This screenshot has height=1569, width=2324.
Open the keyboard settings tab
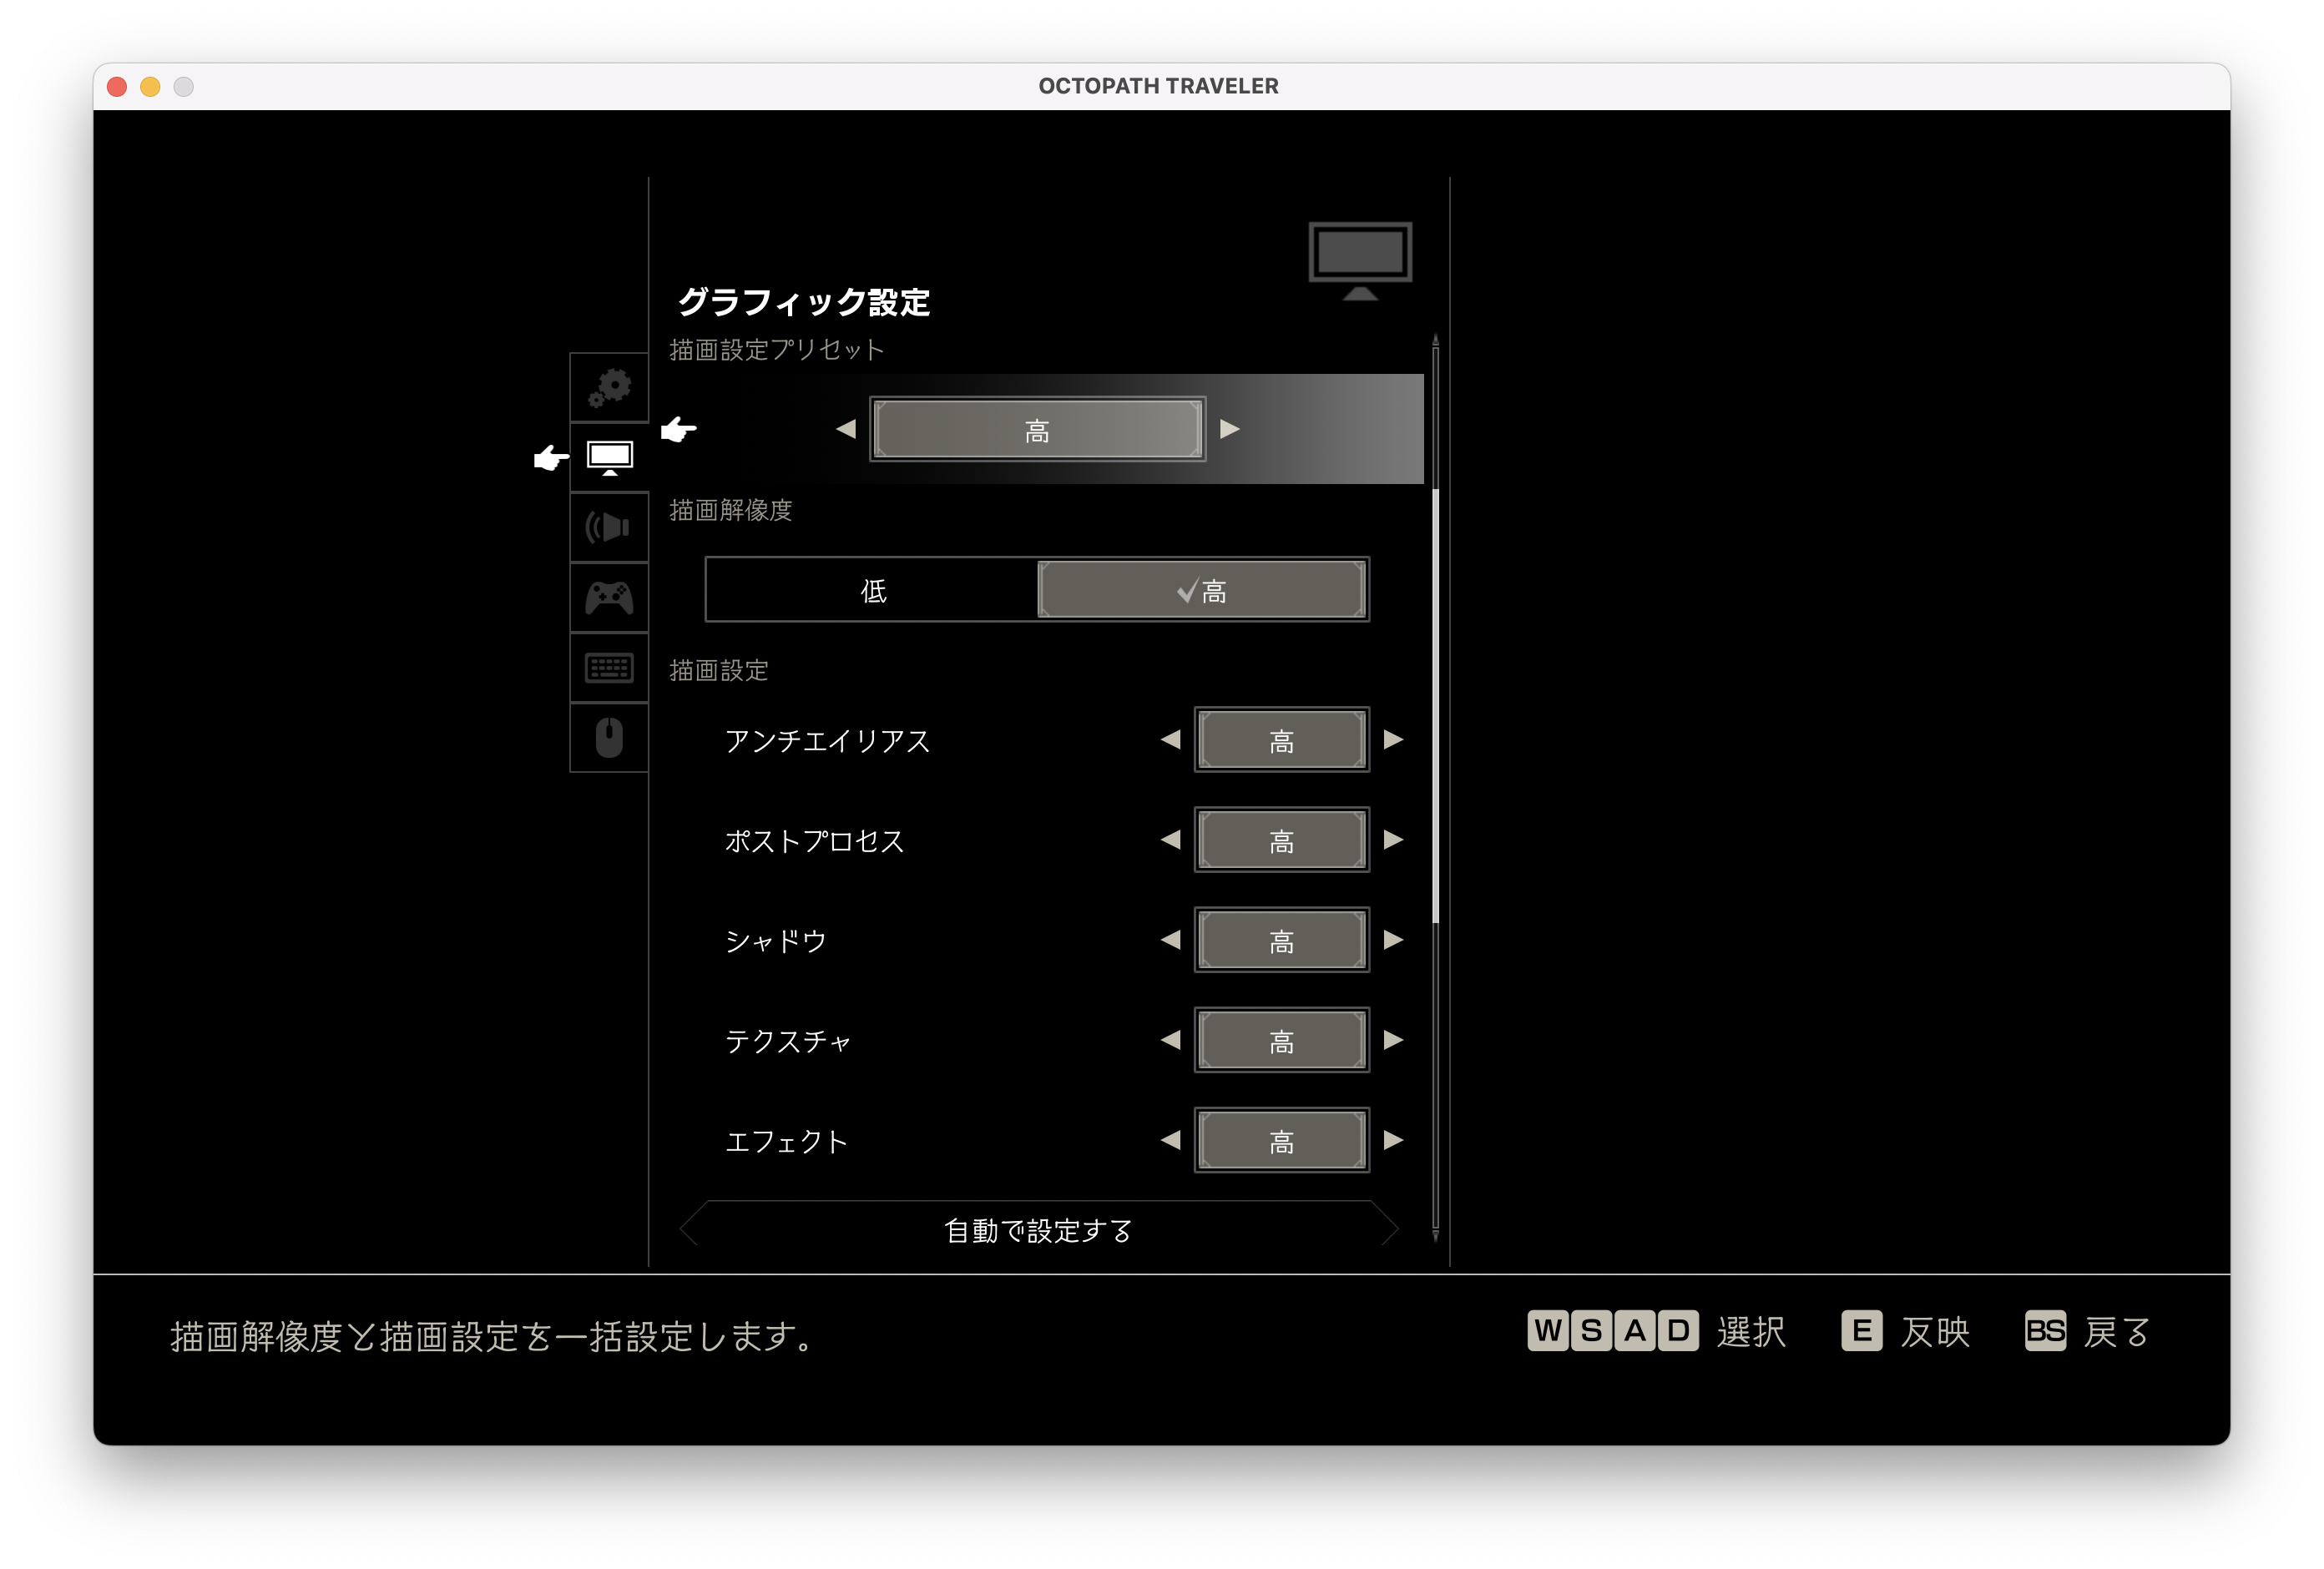609,668
